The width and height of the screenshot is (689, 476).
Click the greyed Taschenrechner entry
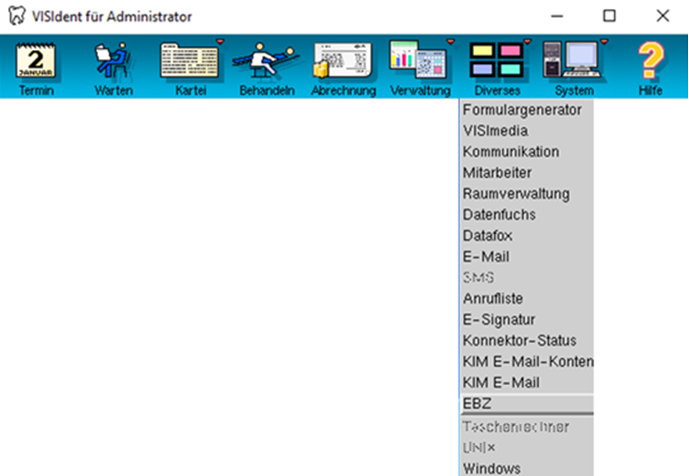coord(526,426)
